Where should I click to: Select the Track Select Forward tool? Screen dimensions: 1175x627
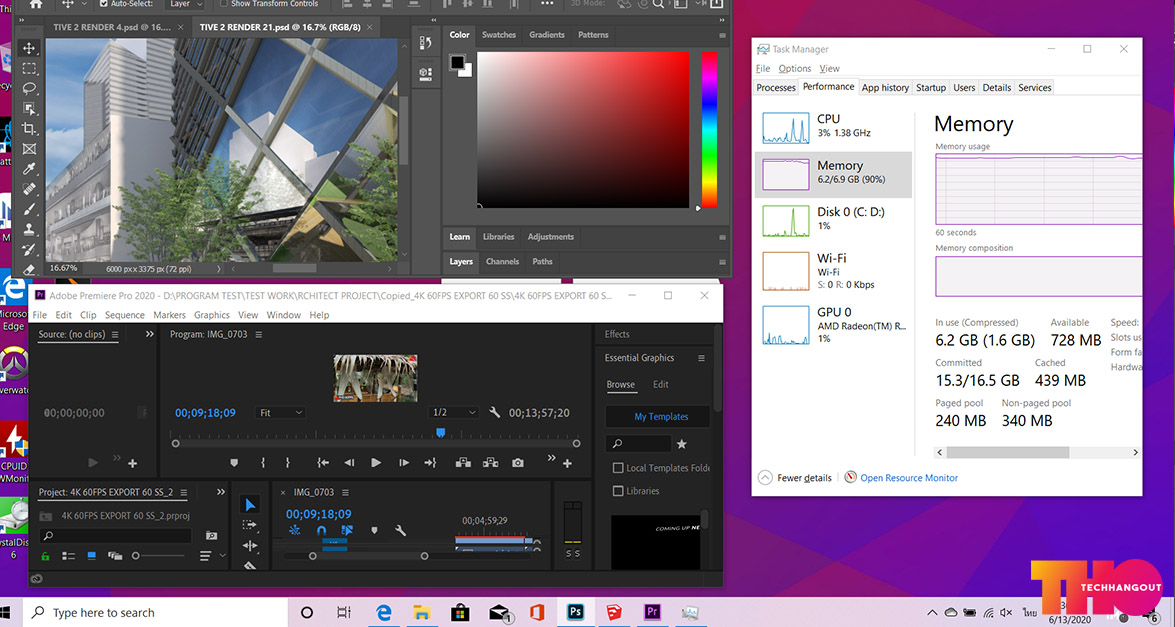250,525
